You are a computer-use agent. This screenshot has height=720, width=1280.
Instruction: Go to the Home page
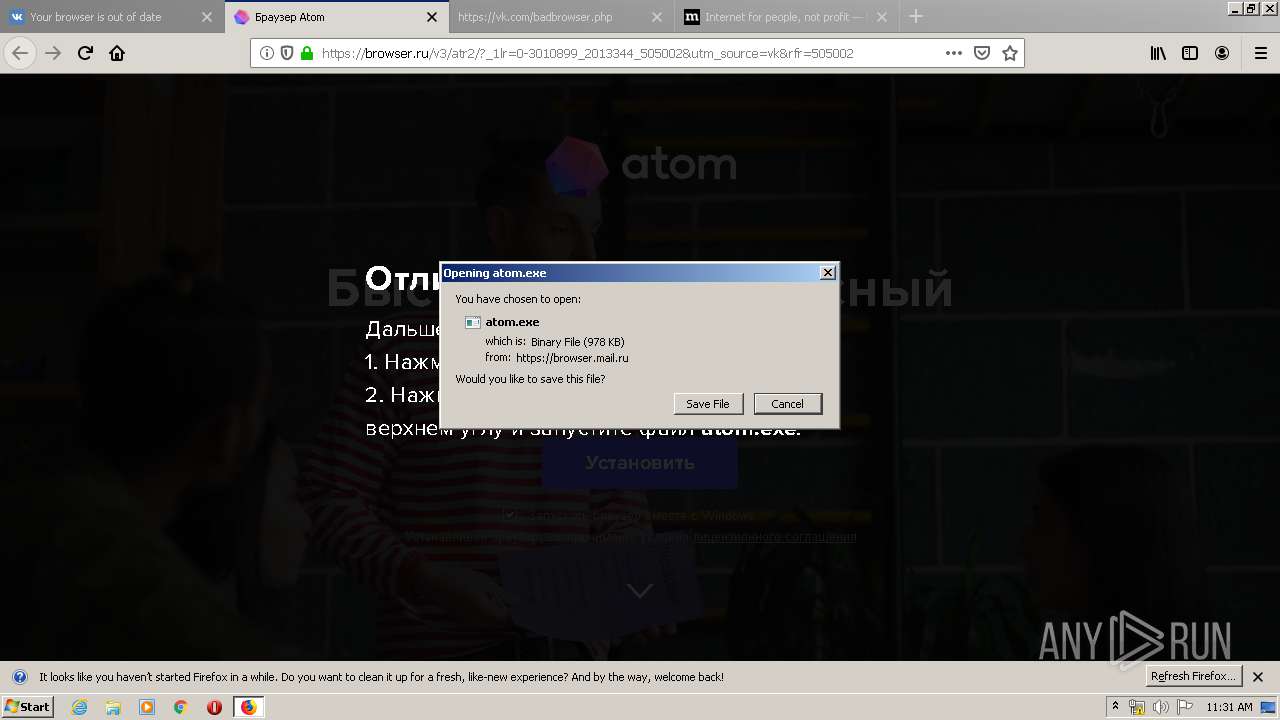tap(117, 53)
